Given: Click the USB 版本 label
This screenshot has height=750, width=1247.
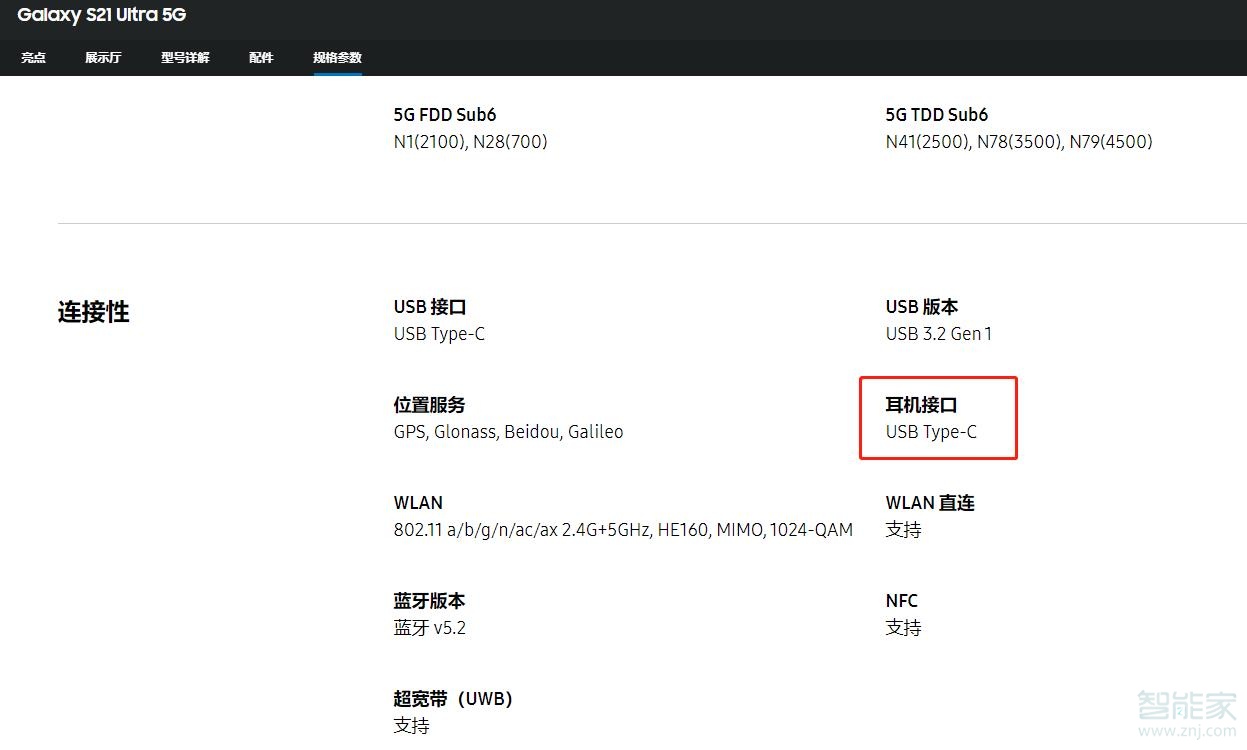Looking at the screenshot, I should pos(922,307).
